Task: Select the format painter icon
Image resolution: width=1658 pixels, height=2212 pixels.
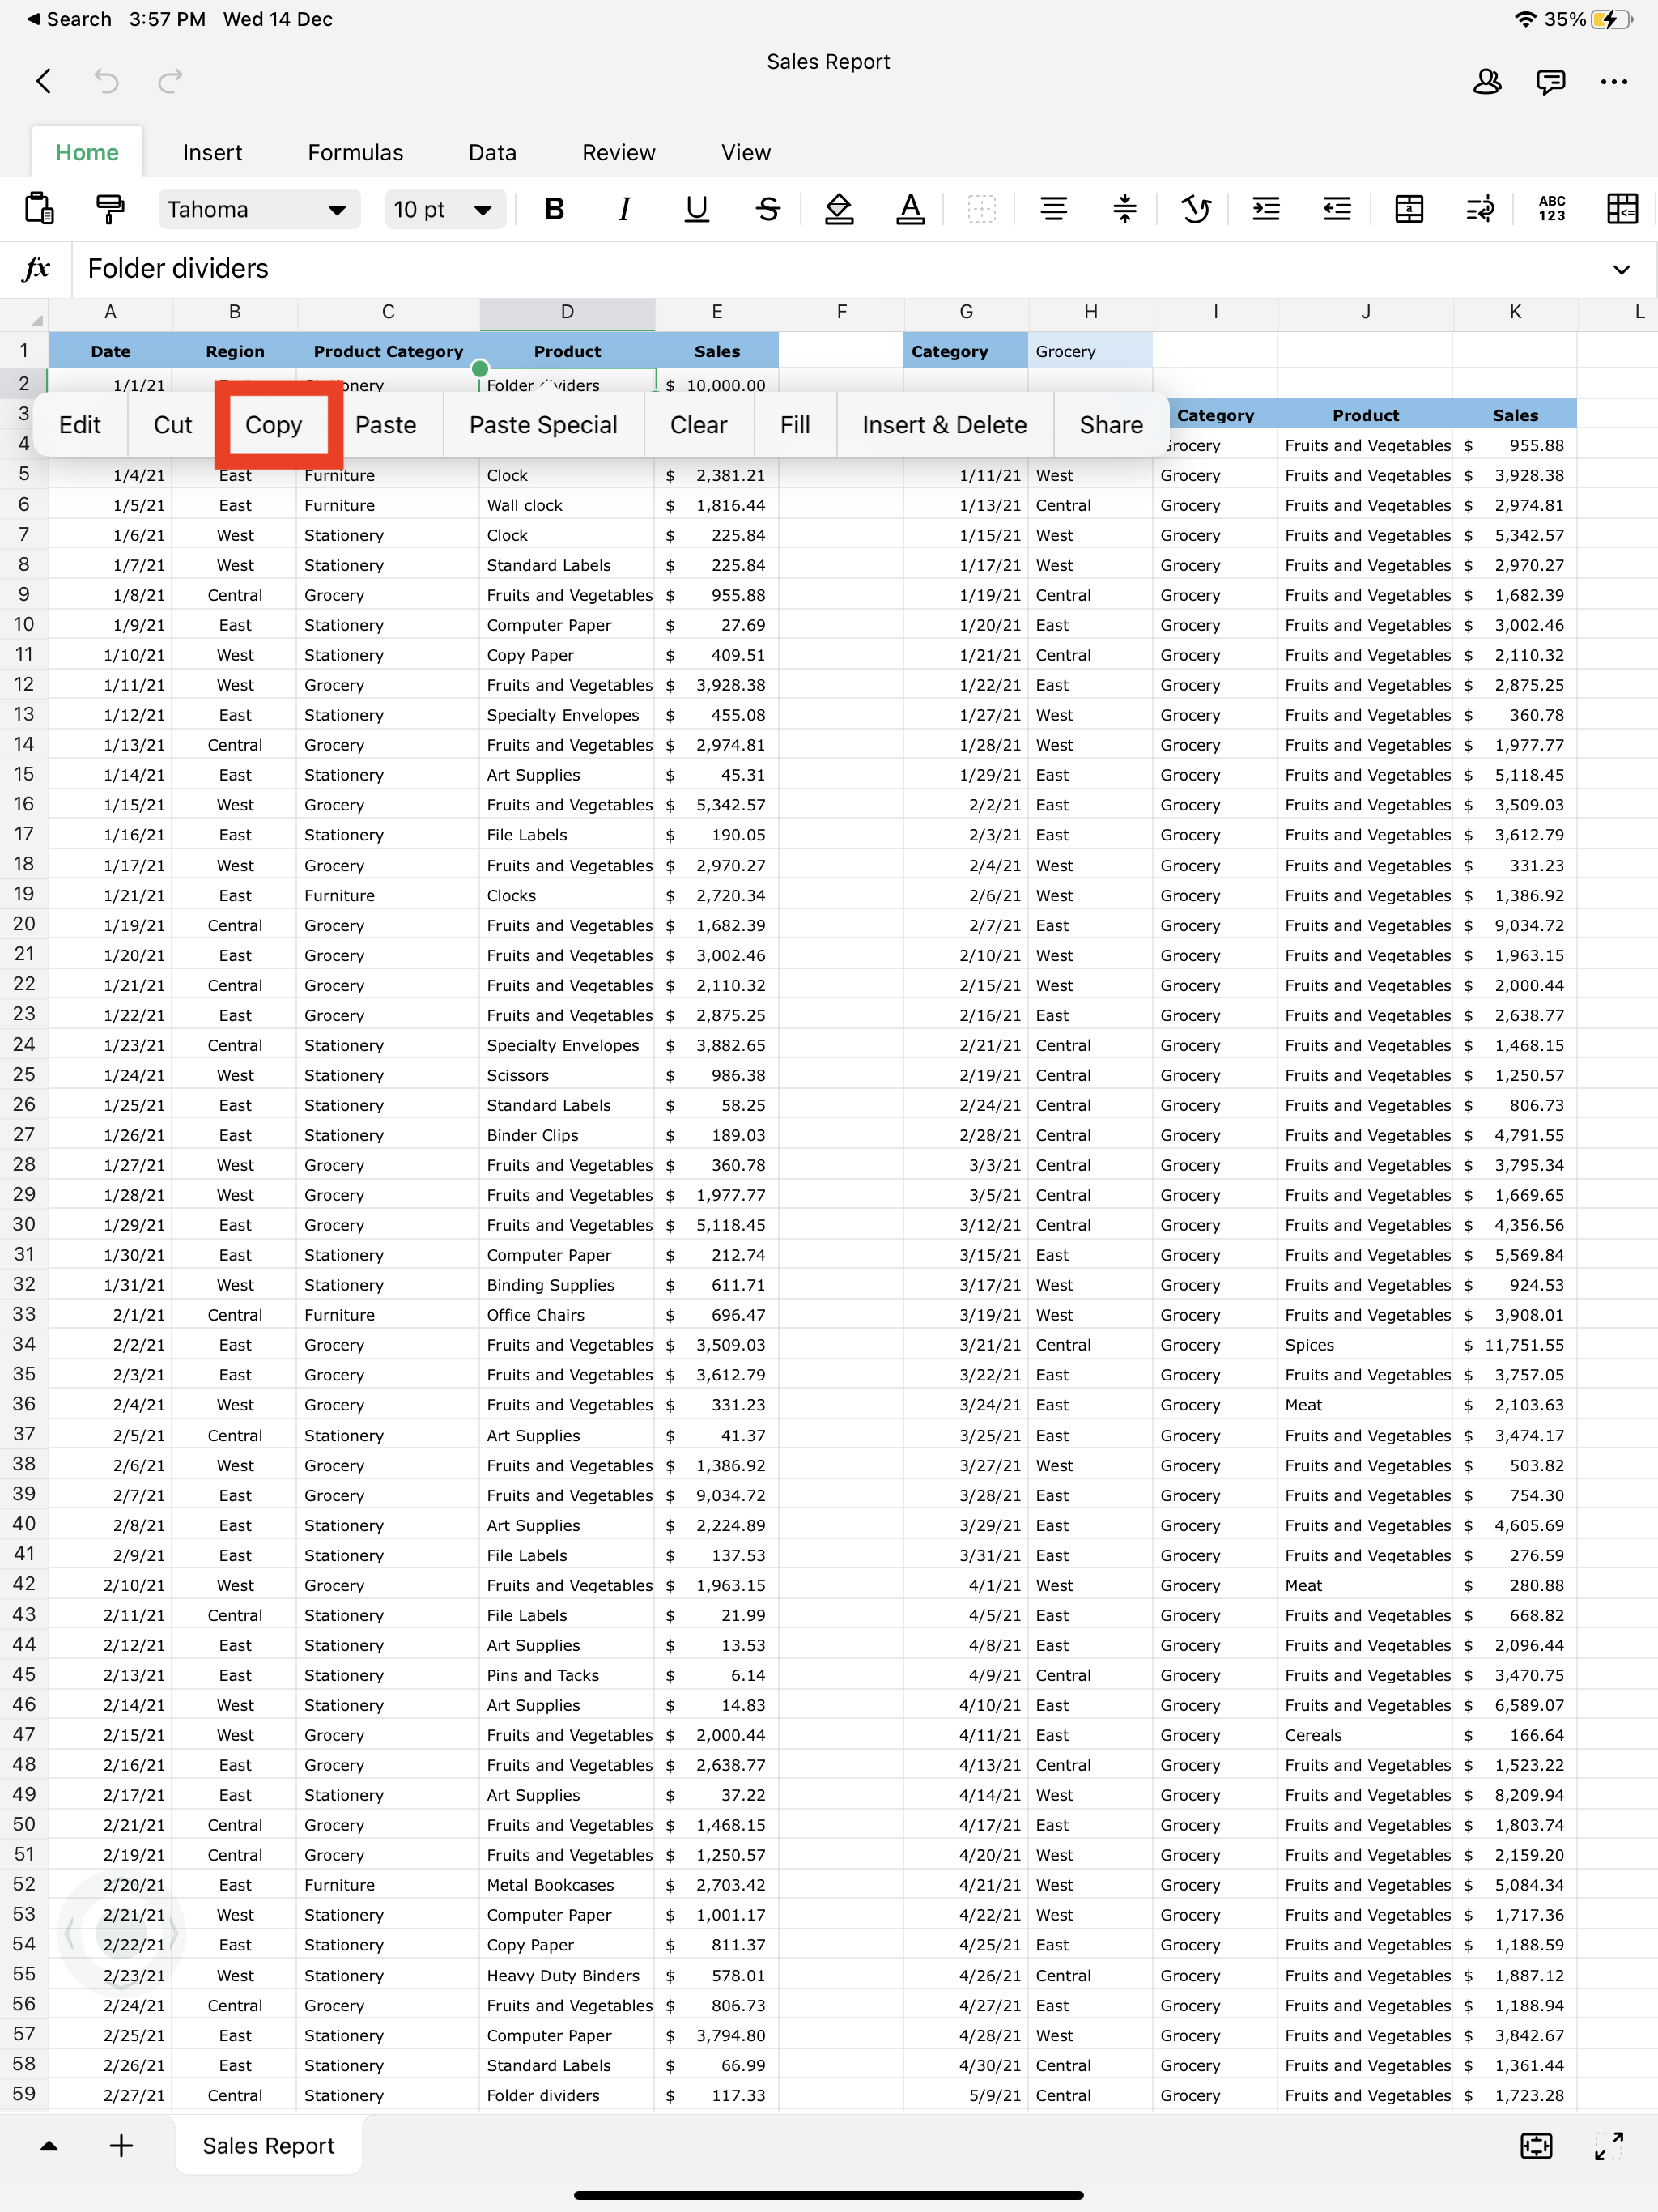Action: coord(110,209)
